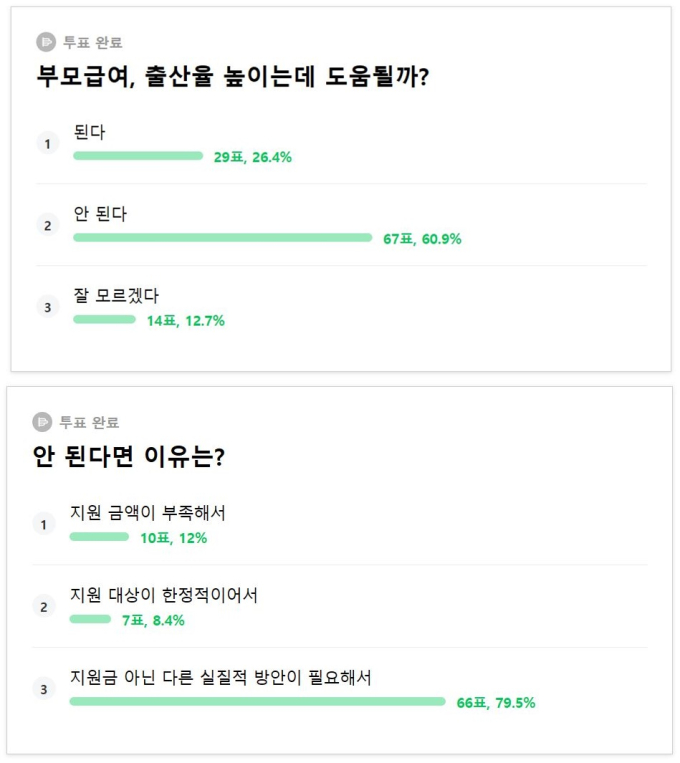Click the 29표, 26.4% vote count text

click(253, 157)
